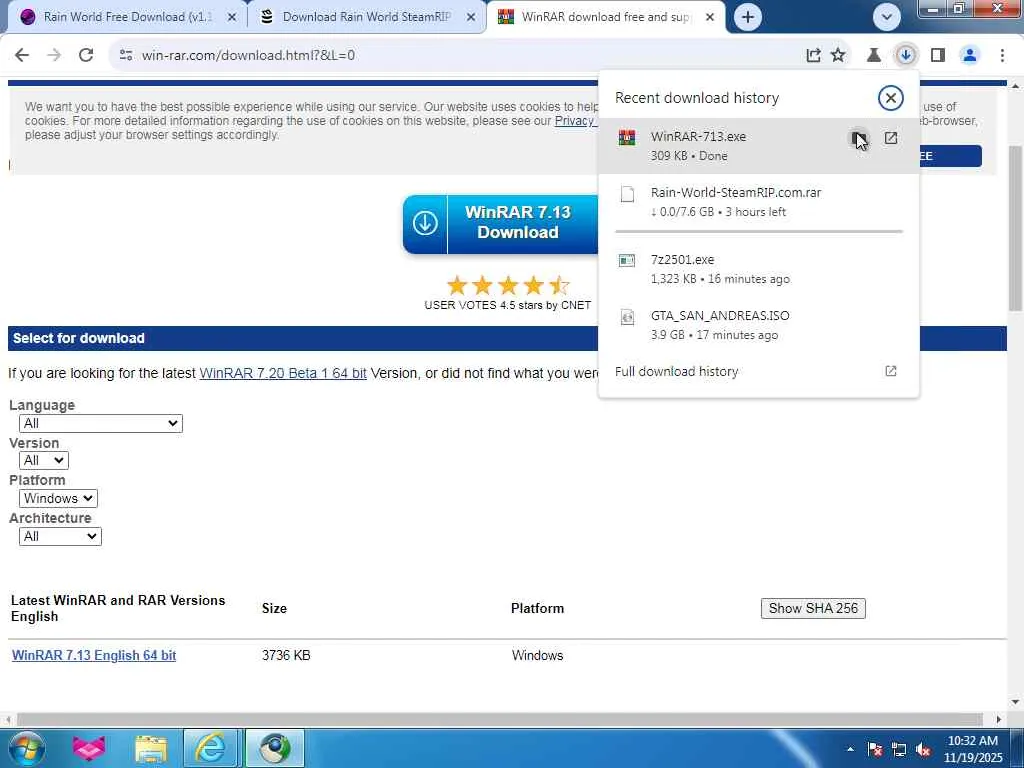Open the Privacy policy link in cookie notice
This screenshot has height=768, width=1024.
click(x=575, y=121)
